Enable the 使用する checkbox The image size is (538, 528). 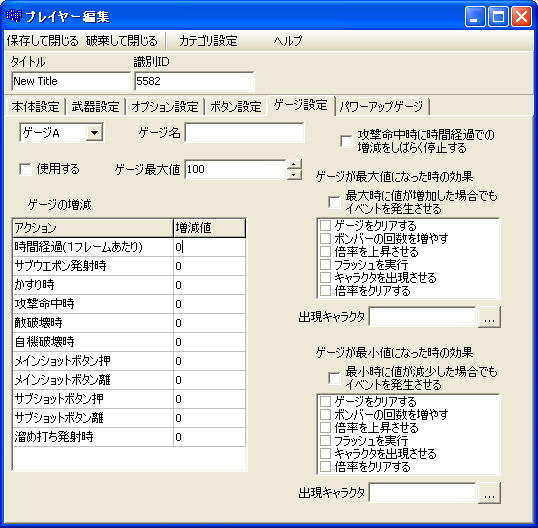25,169
